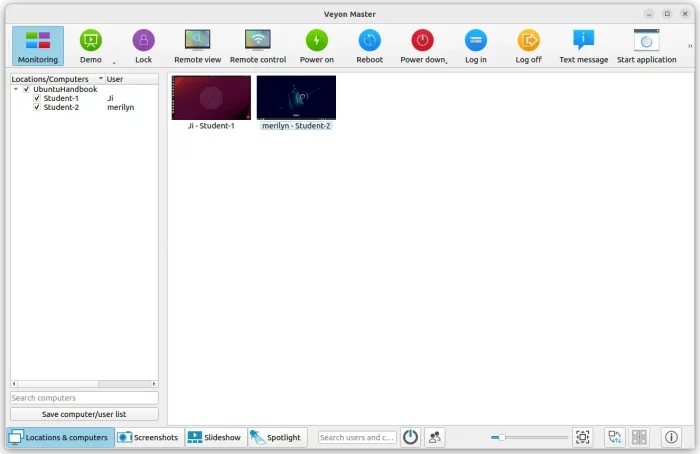The width and height of the screenshot is (700, 454).
Task: Uncheck the Student-1 checkbox
Action: [37, 98]
